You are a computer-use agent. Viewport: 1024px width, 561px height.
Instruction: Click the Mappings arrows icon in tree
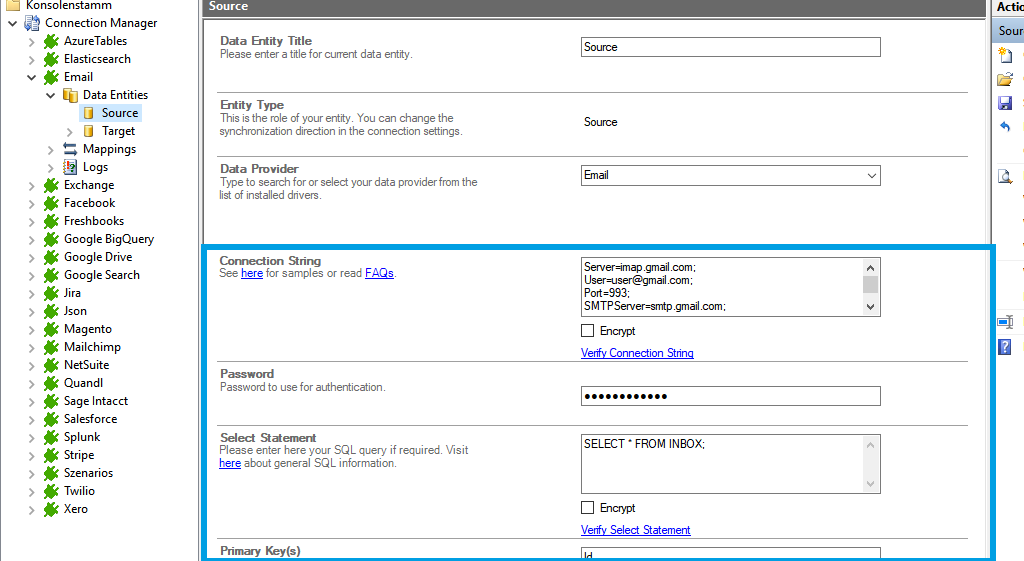click(70, 149)
